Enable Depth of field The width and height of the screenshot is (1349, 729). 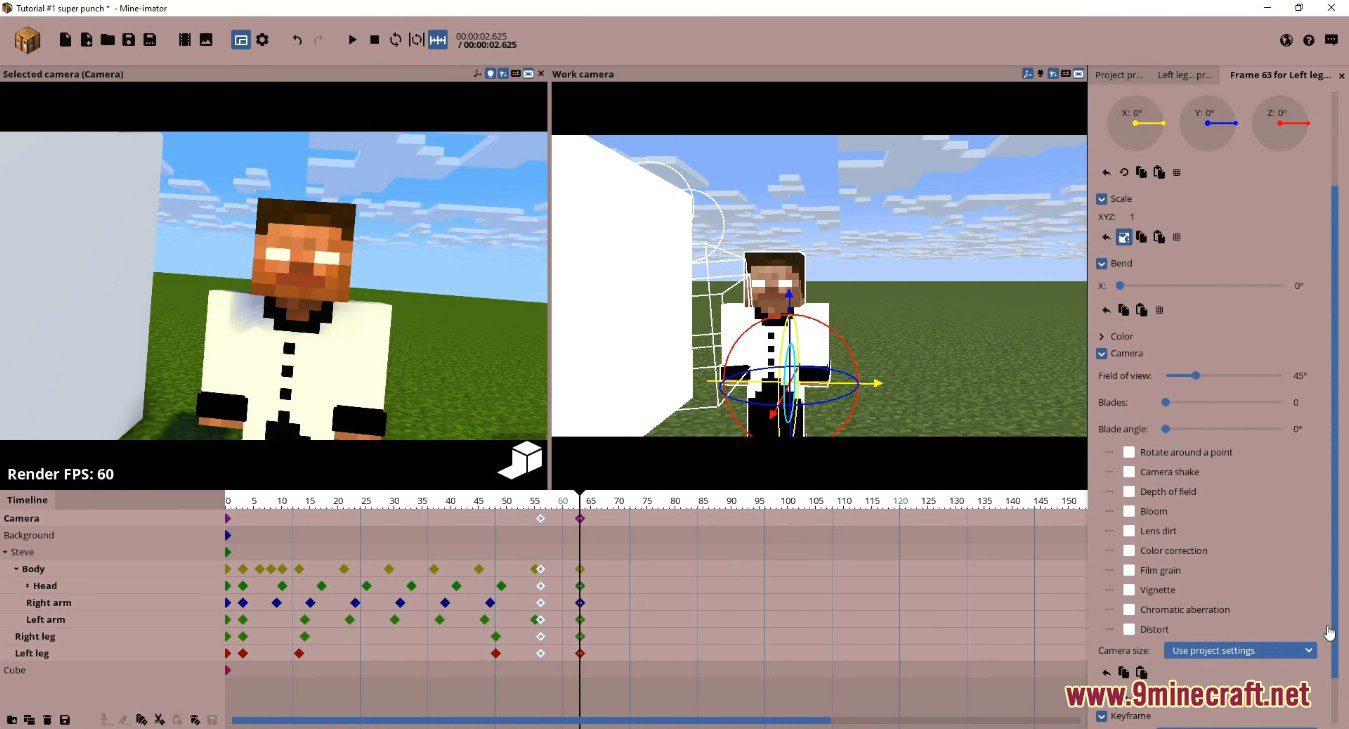(x=1129, y=492)
